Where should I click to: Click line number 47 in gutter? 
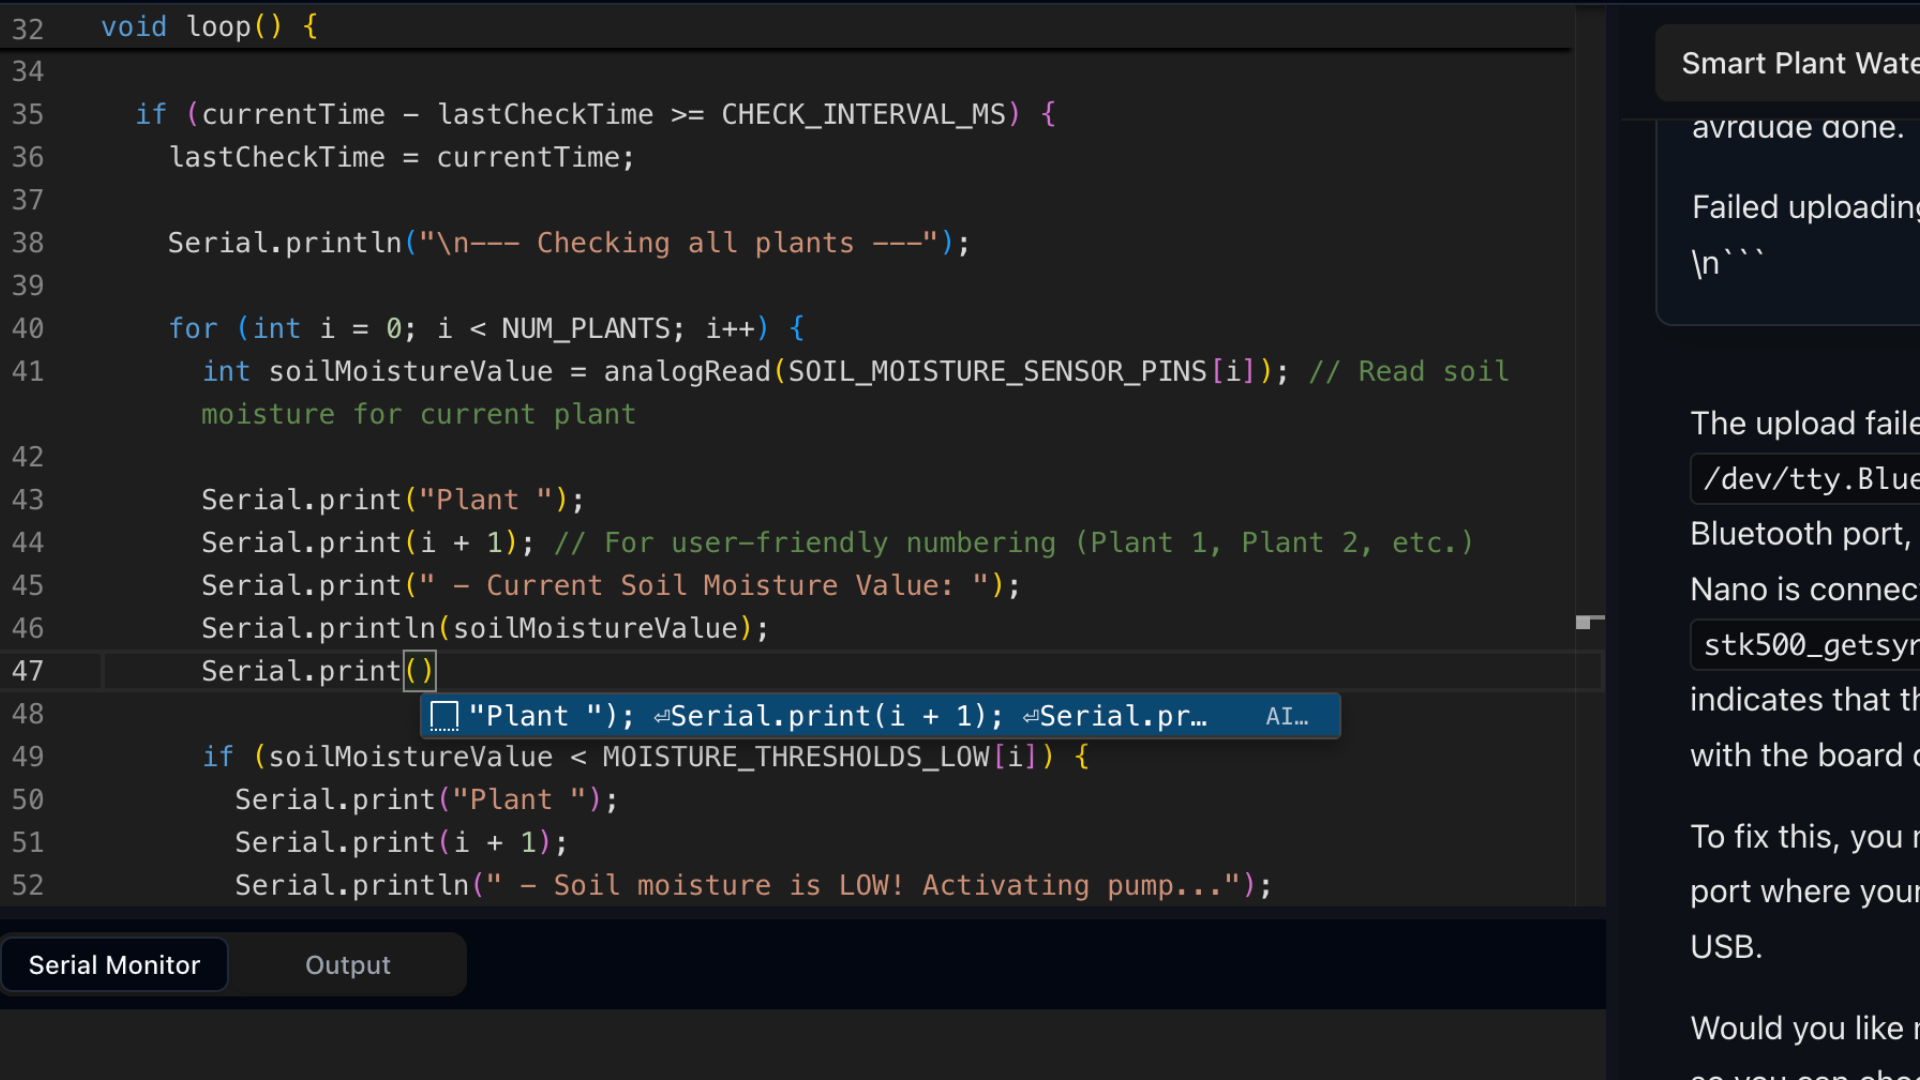[x=28, y=671]
